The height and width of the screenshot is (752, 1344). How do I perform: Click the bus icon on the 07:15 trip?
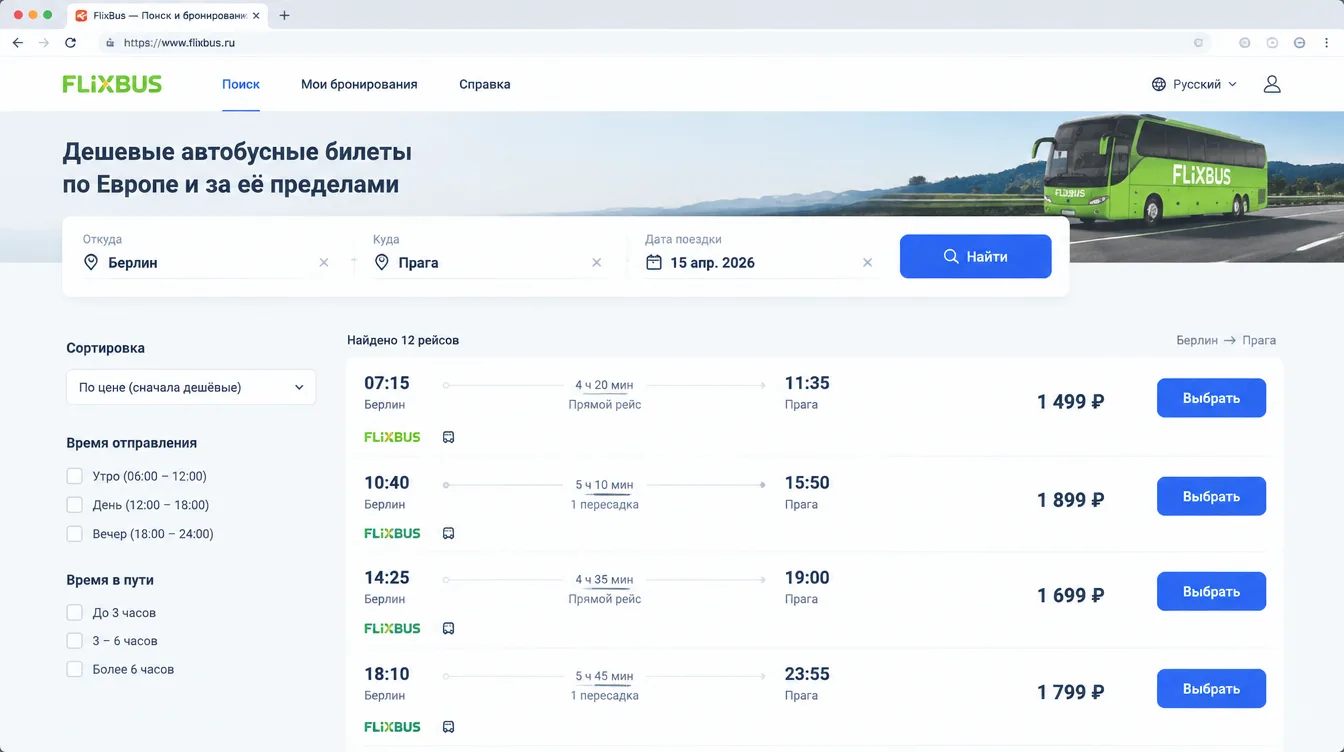tap(449, 437)
